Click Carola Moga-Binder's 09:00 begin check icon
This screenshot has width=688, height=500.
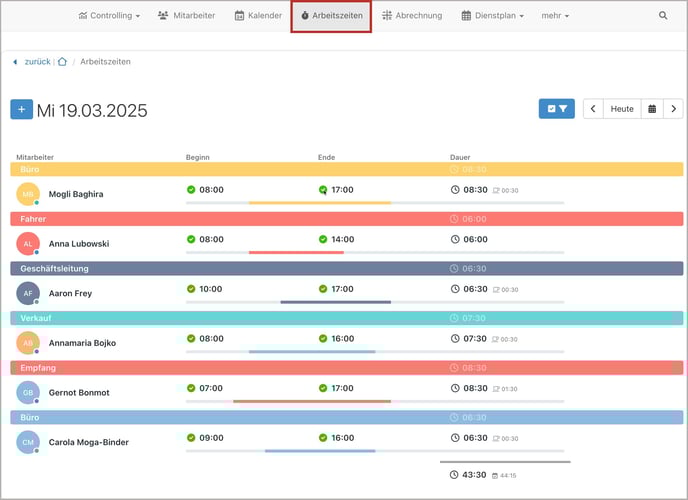pyautogui.click(x=191, y=437)
